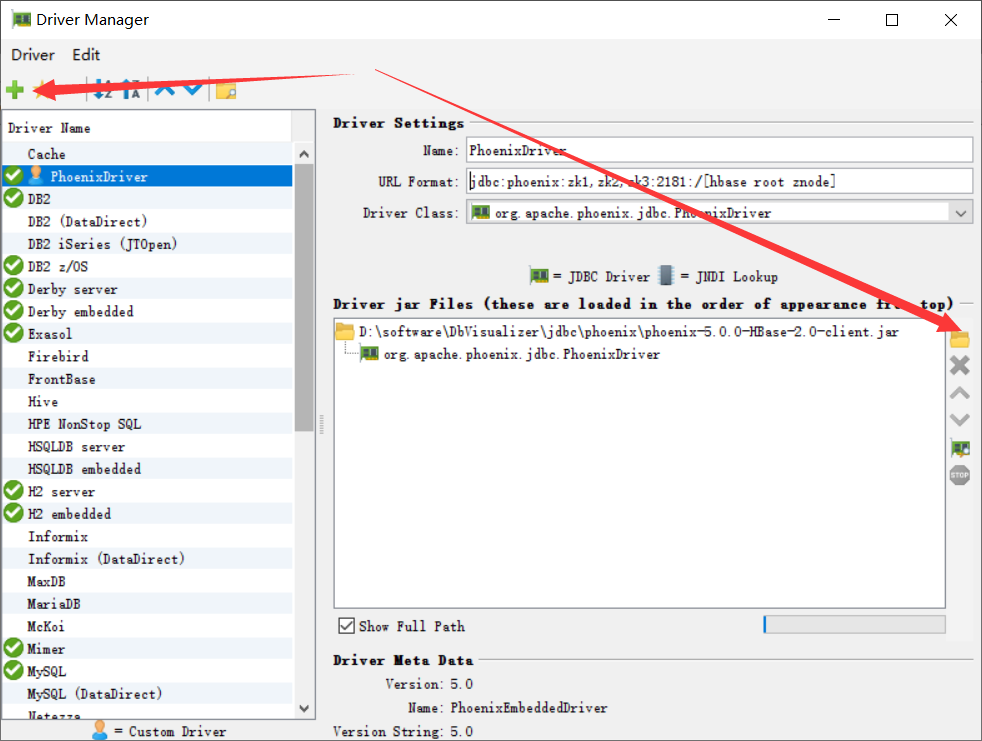This screenshot has height=741, width=982.
Task: Copy driver using the star toolbar icon
Action: coord(40,90)
